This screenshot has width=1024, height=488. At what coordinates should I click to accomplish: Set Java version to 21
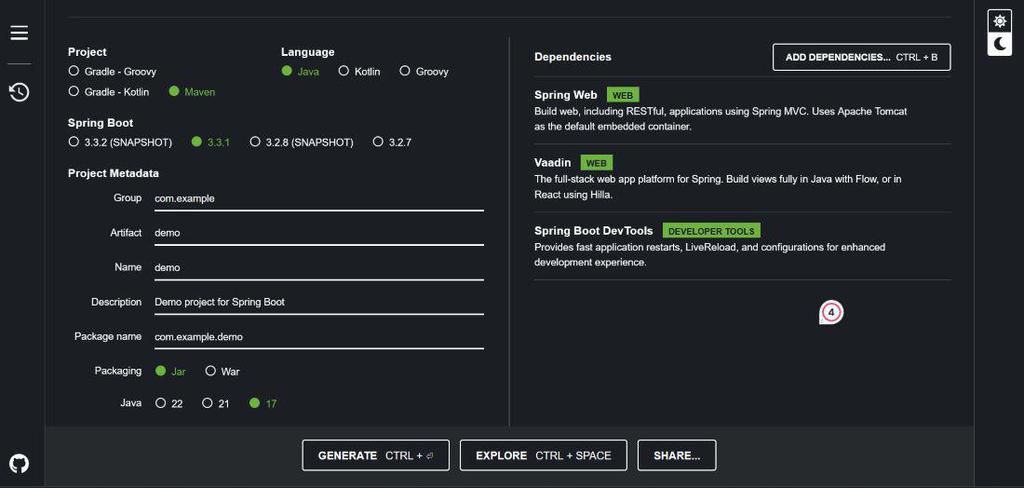tap(216, 403)
